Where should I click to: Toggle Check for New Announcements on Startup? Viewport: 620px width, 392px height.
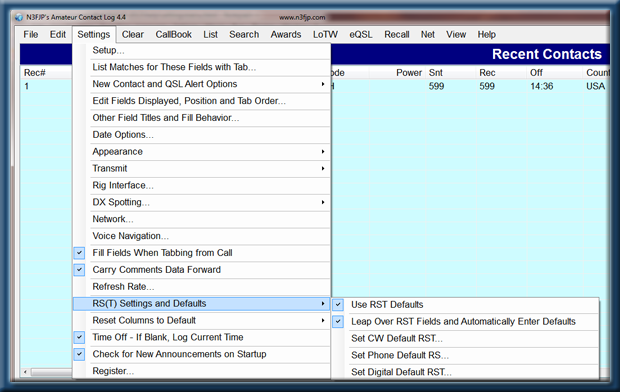click(202, 354)
